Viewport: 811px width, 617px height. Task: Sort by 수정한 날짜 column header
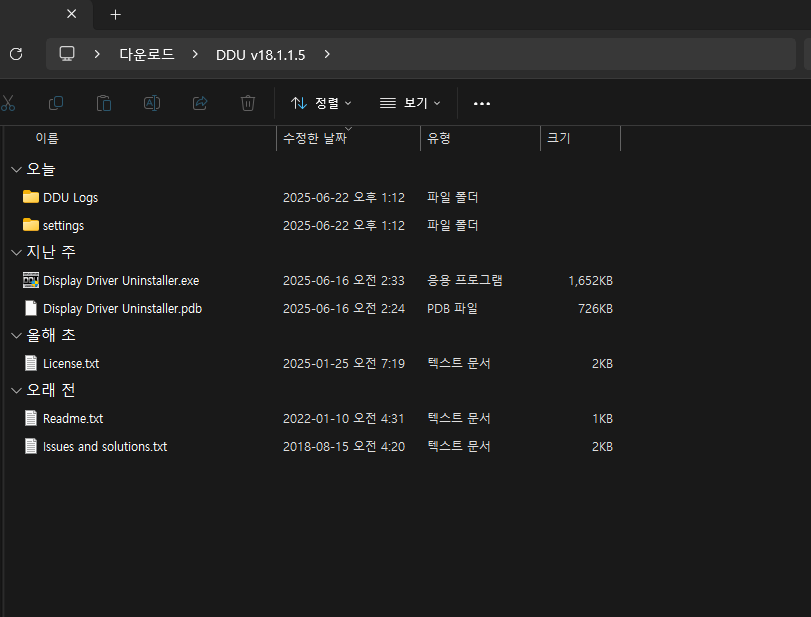tap(314, 139)
